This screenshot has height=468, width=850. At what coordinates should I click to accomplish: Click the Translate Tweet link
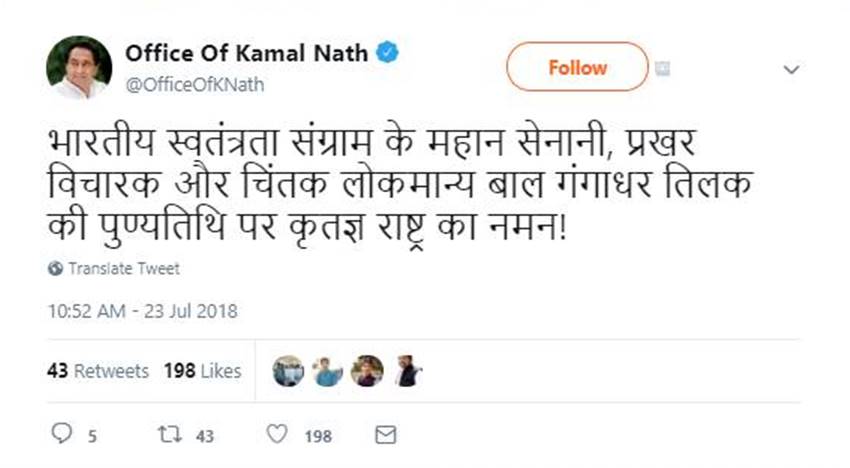[124, 269]
